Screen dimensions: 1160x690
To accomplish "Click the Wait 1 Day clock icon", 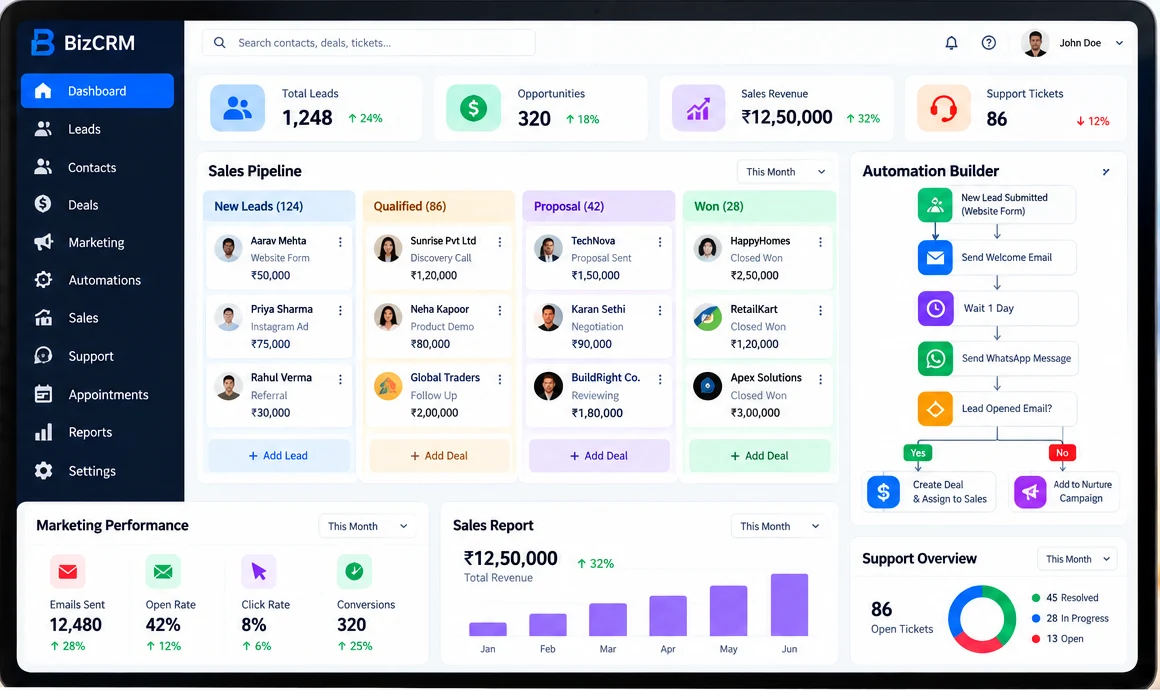I will (935, 308).
